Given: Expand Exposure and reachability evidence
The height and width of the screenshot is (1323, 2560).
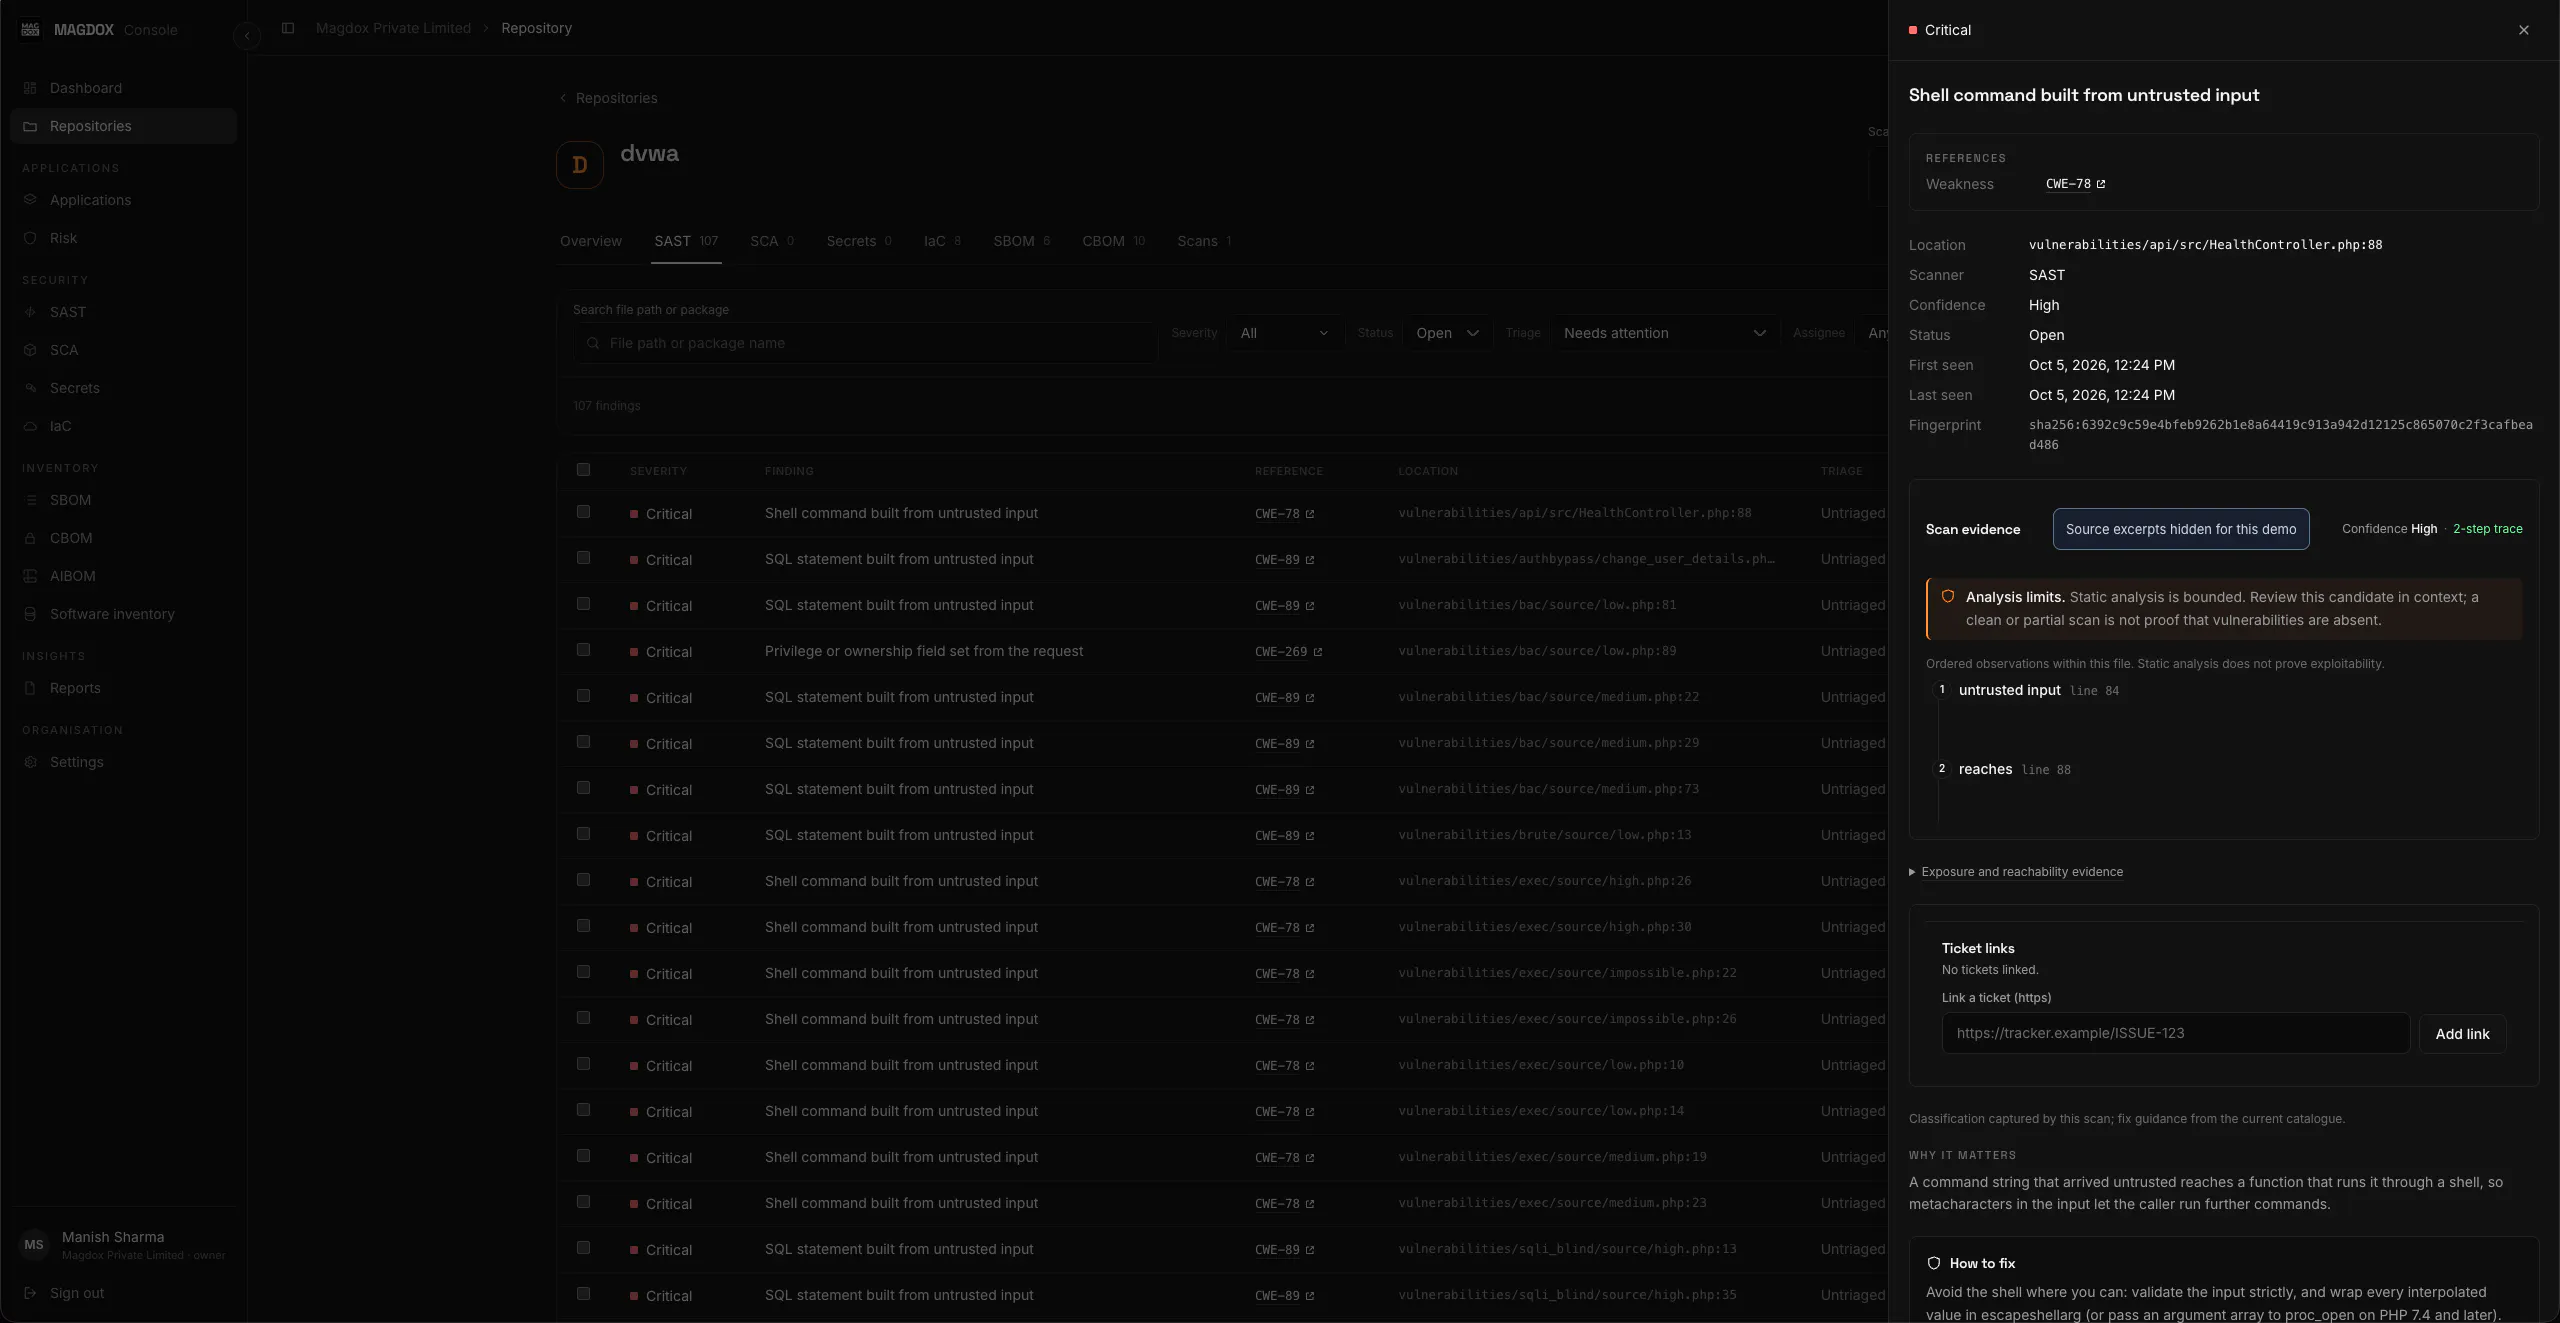Looking at the screenshot, I should (2016, 872).
